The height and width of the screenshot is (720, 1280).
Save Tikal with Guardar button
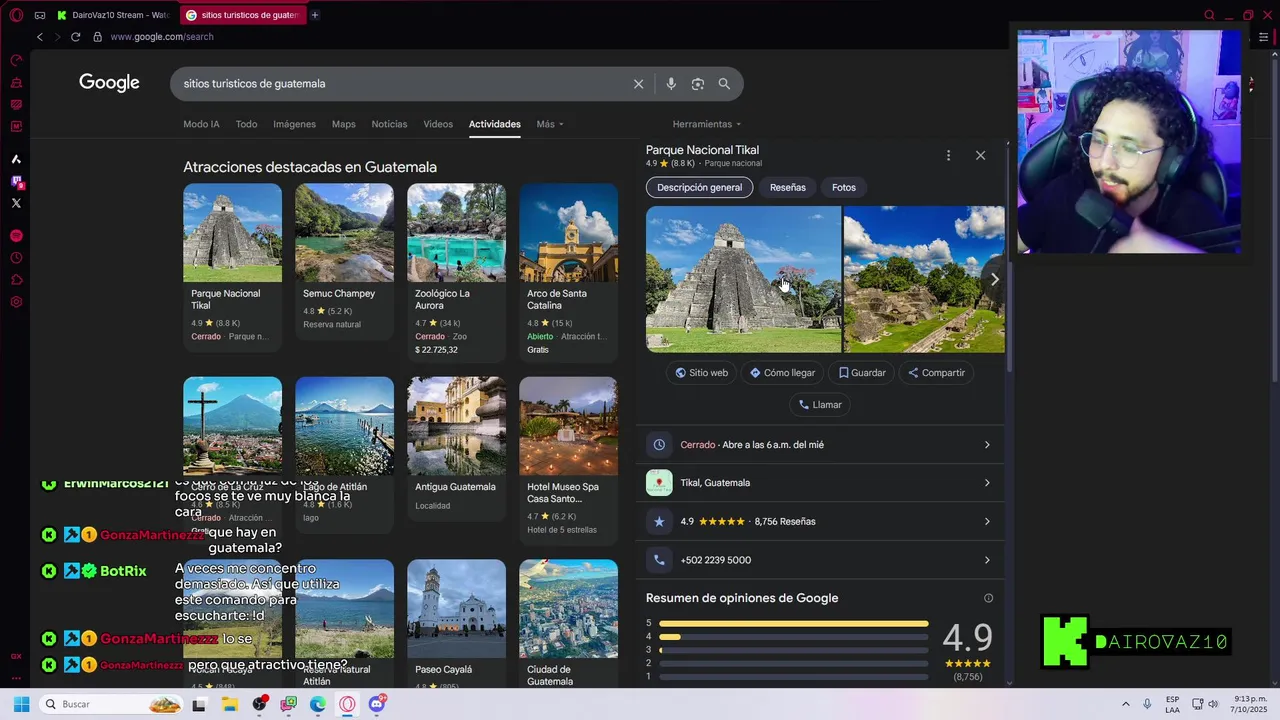pyautogui.click(x=862, y=373)
